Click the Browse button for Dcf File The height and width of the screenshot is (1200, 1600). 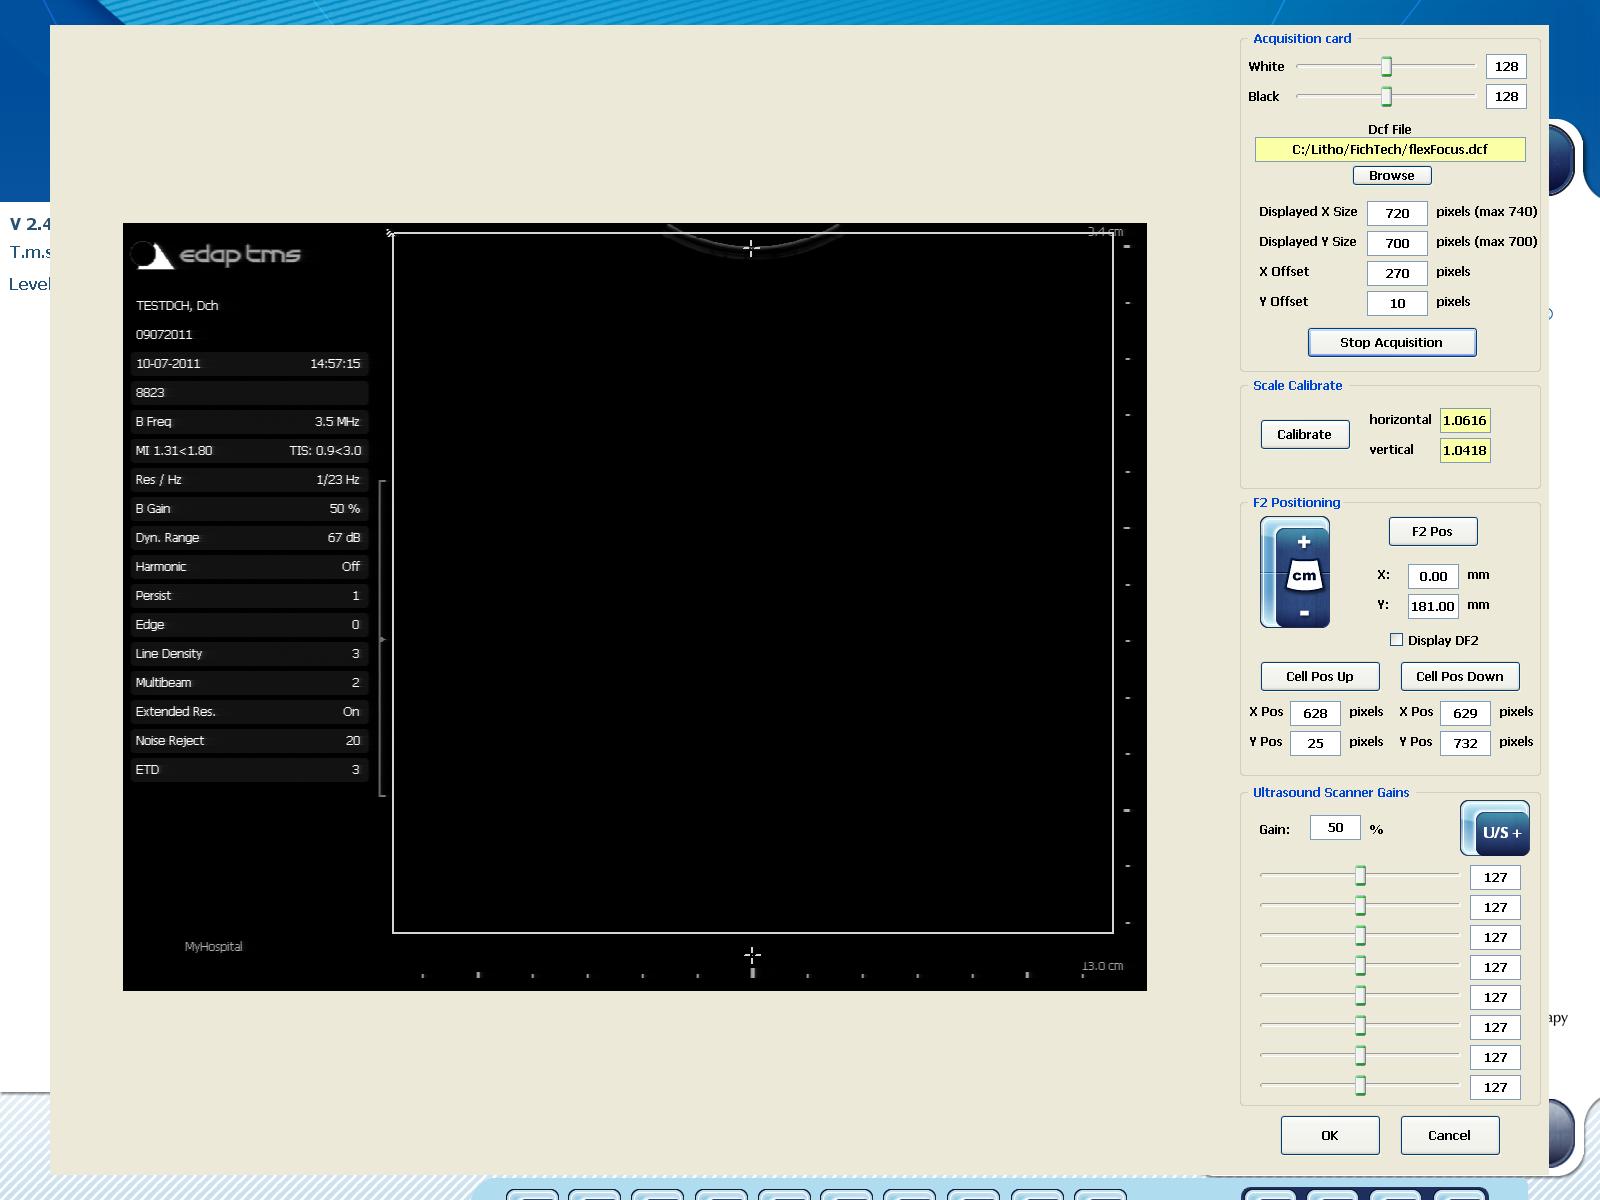(x=1392, y=175)
